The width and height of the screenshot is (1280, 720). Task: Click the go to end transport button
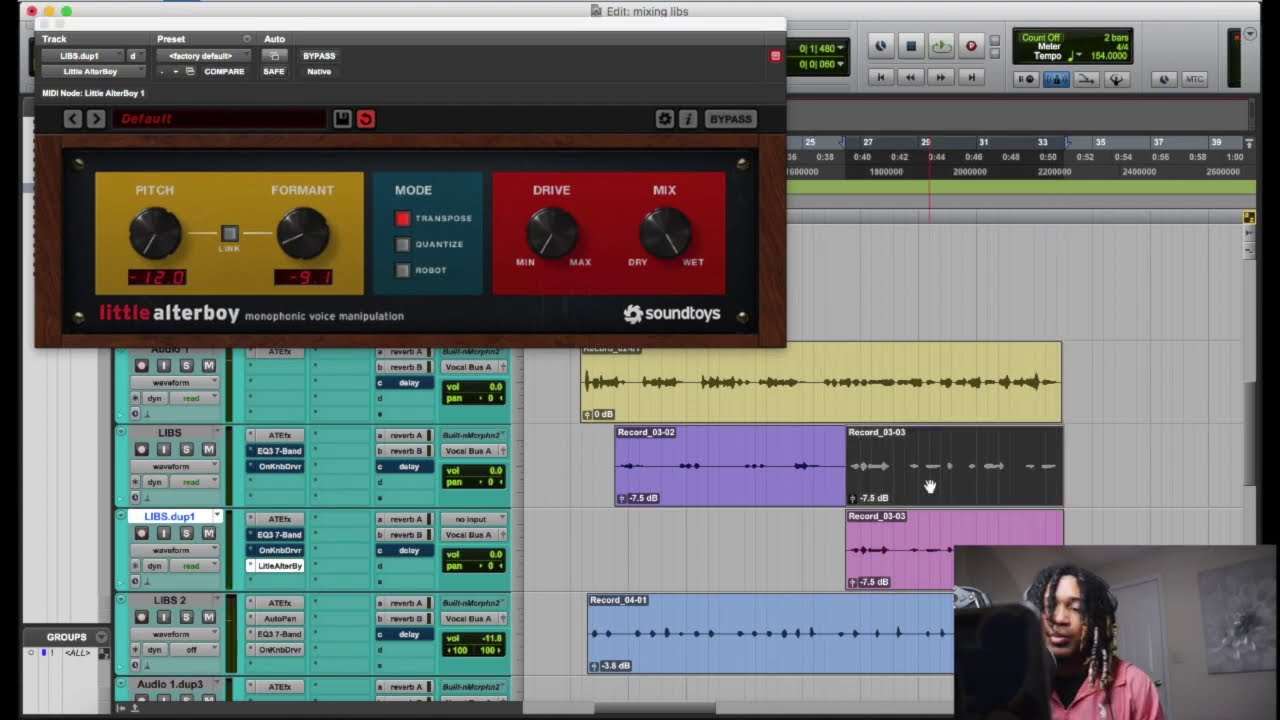[970, 77]
